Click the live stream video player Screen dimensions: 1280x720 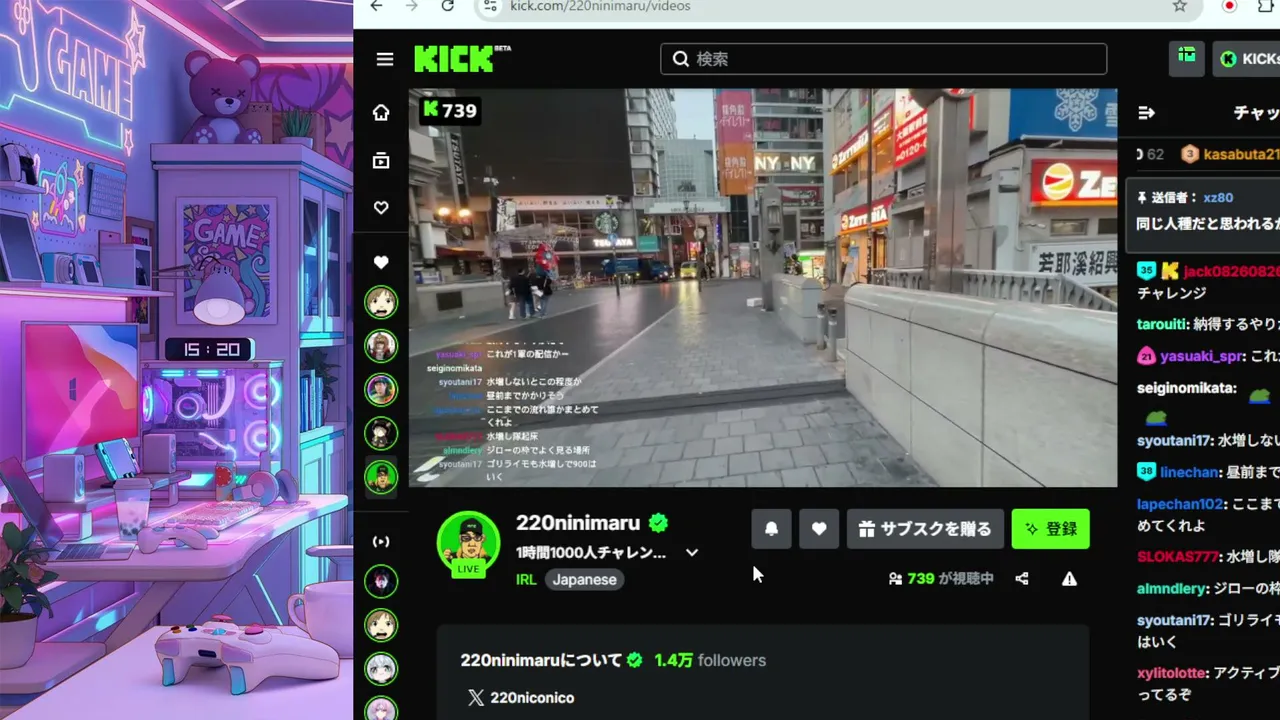[763, 288]
